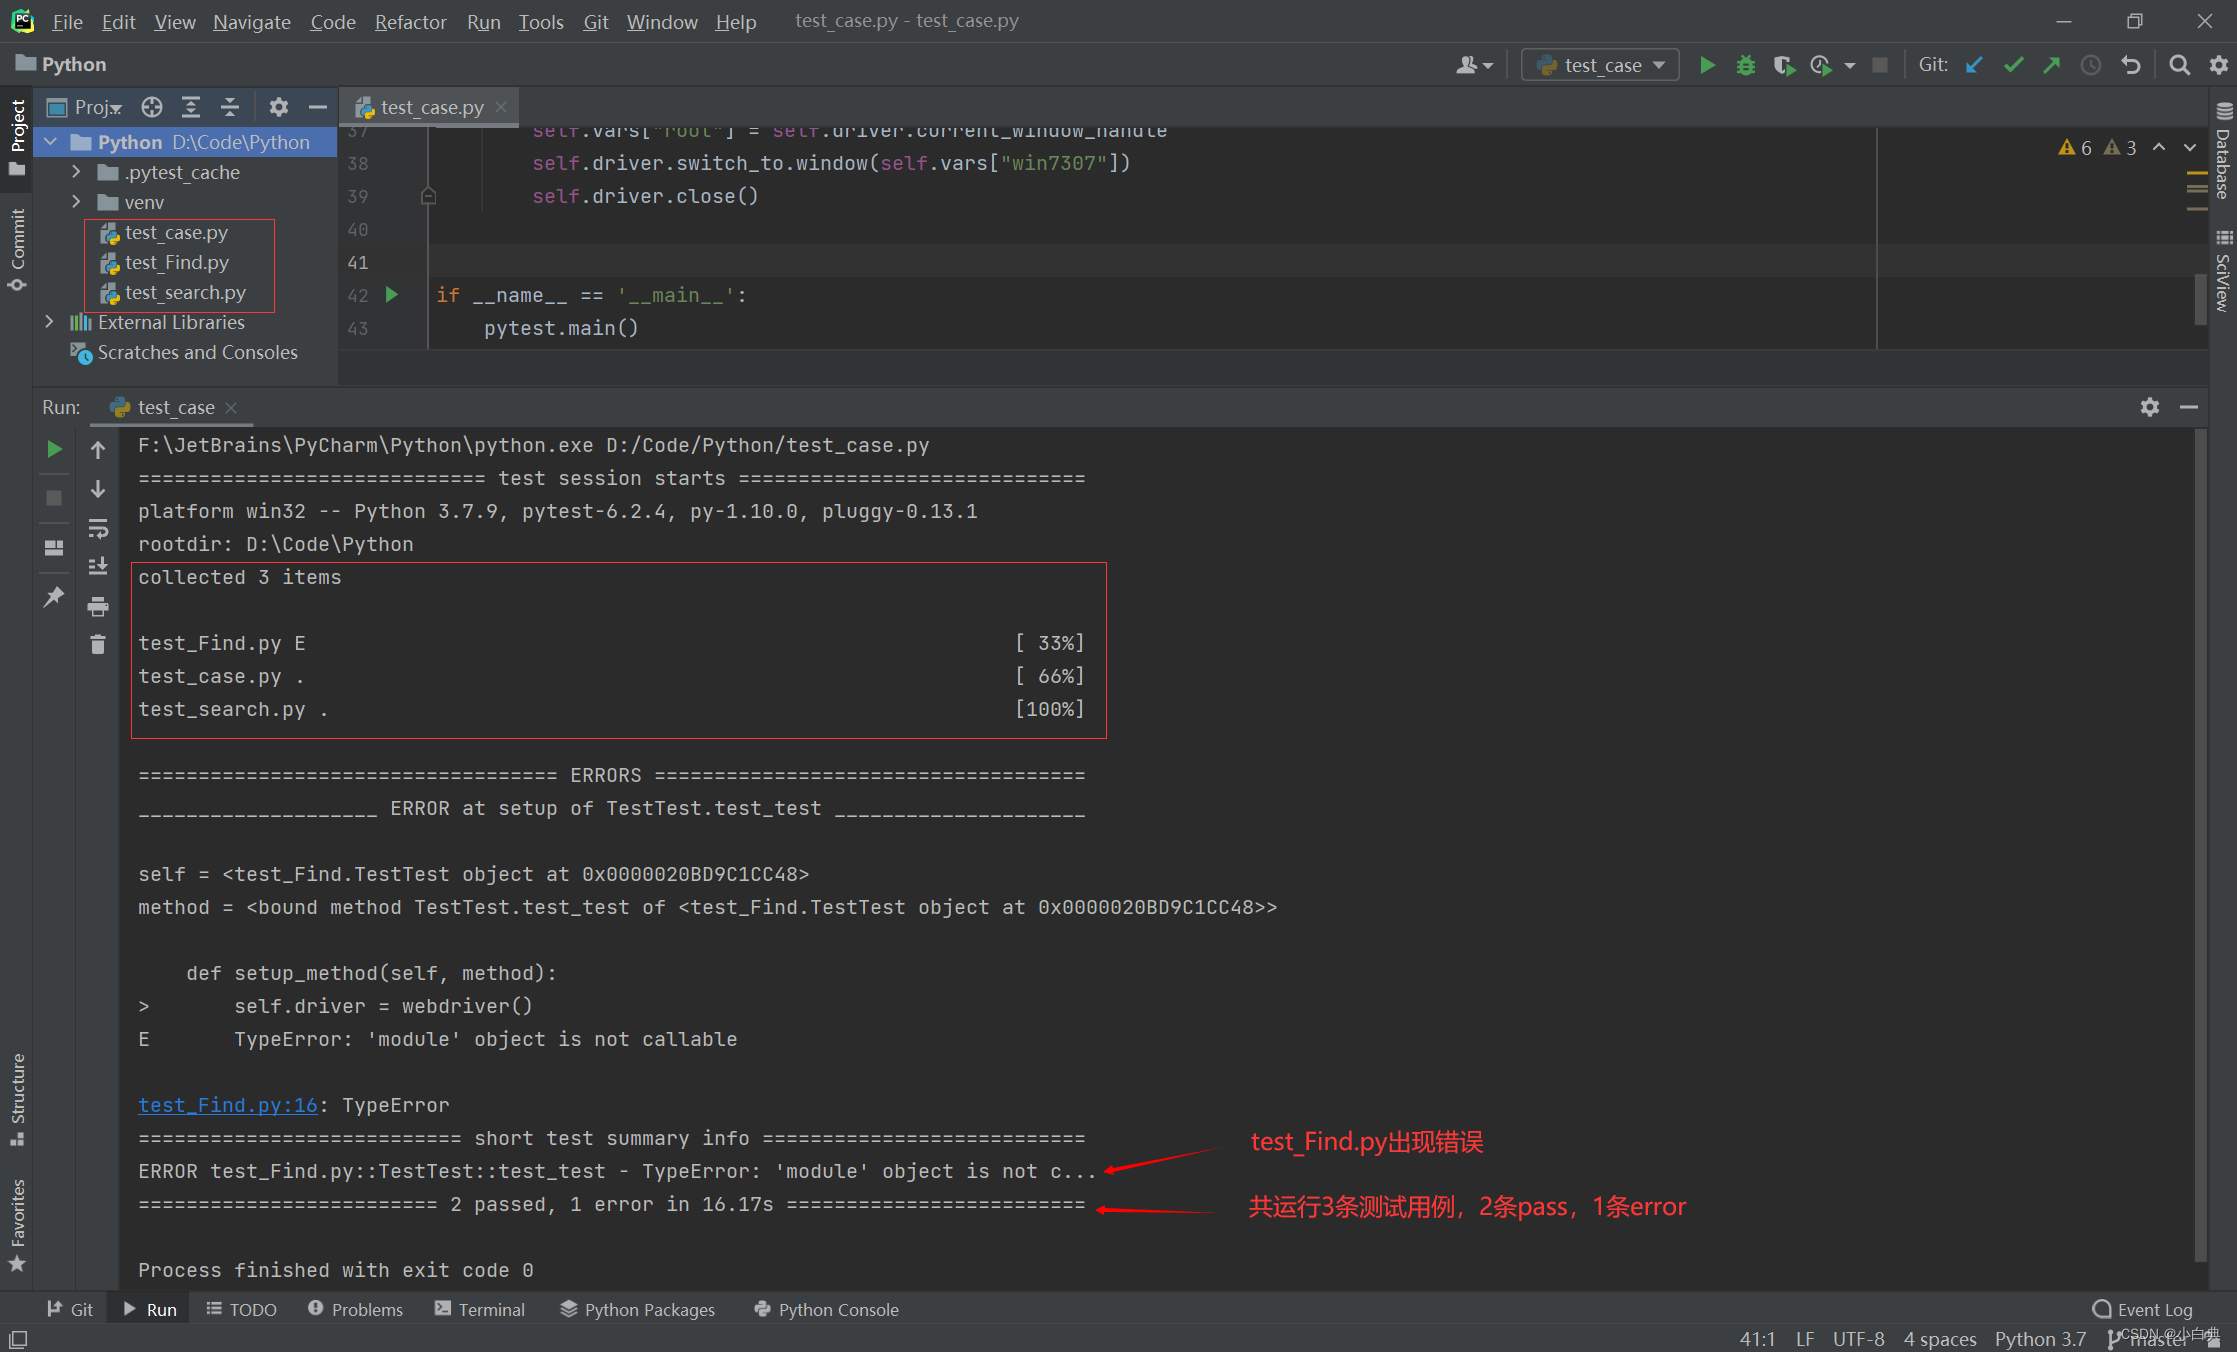The width and height of the screenshot is (2237, 1352).
Task: Click the disabled stop button in top toolbar
Action: (x=1880, y=65)
